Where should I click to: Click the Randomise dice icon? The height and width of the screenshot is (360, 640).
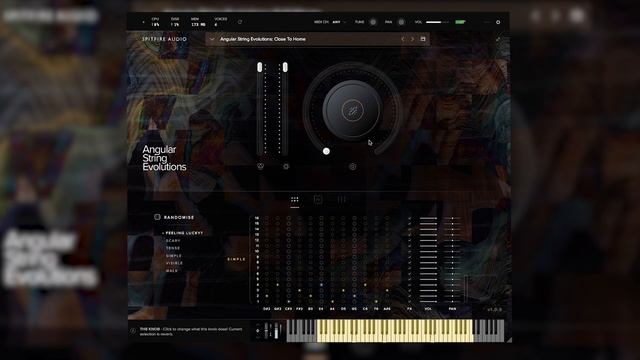[x=157, y=217]
